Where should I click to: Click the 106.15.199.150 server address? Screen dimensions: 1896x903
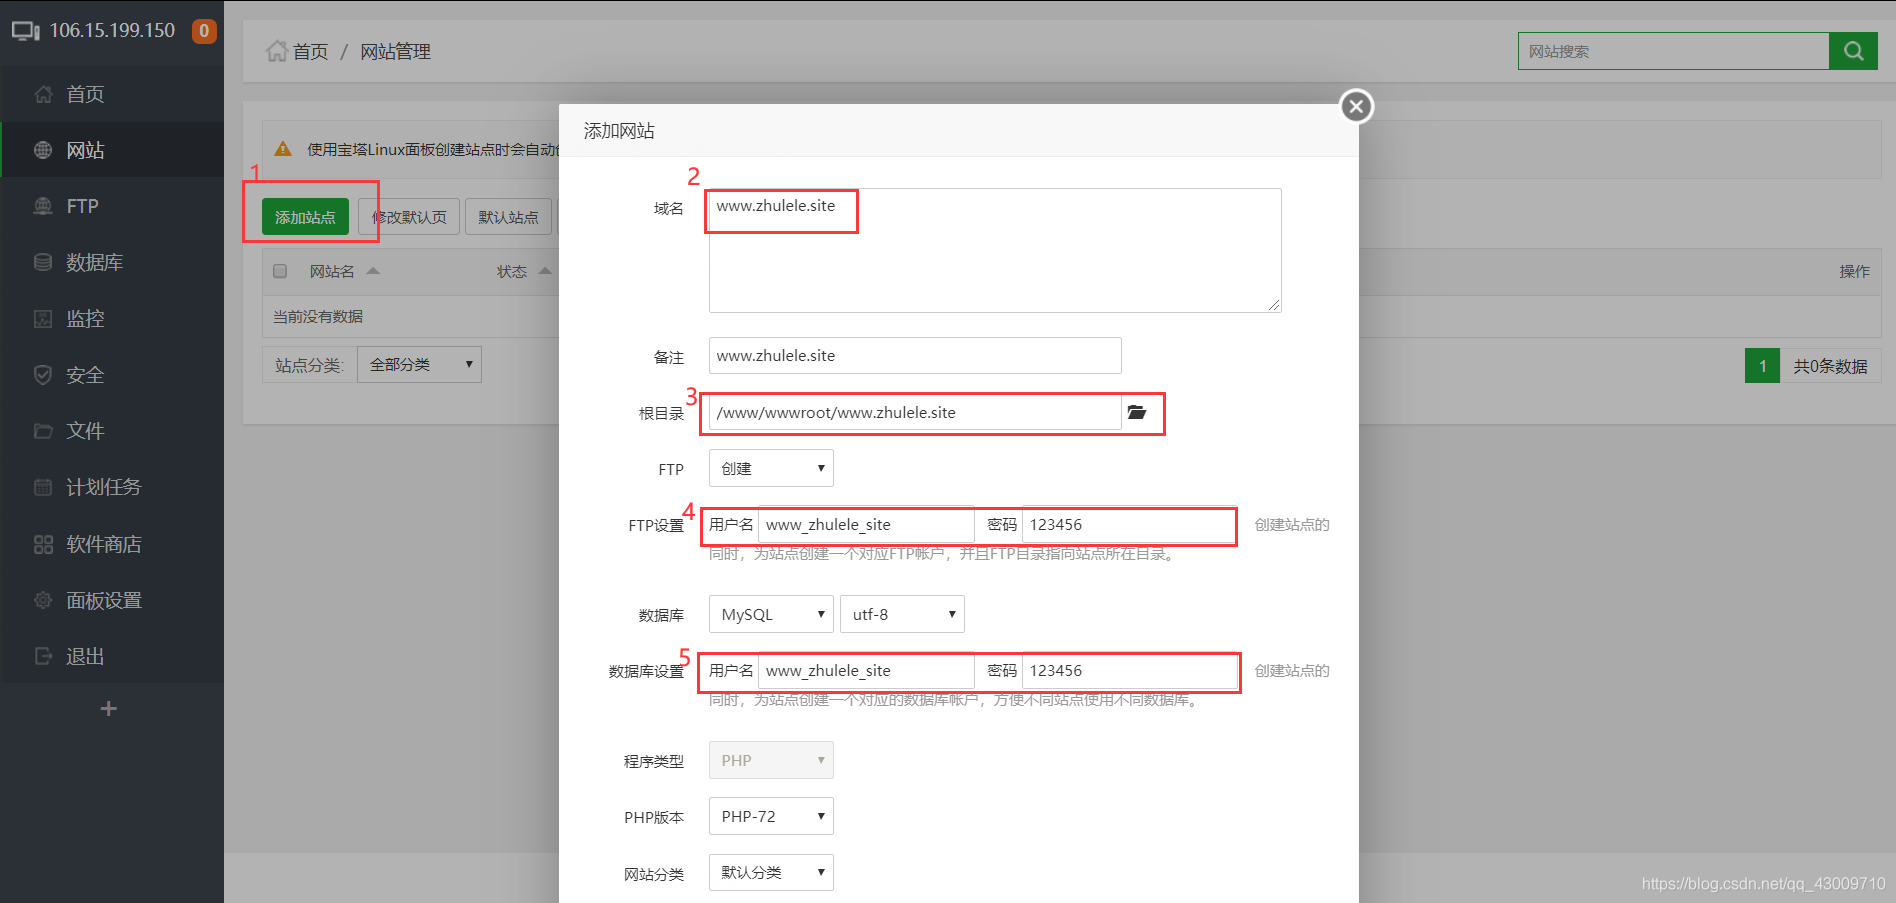[112, 31]
